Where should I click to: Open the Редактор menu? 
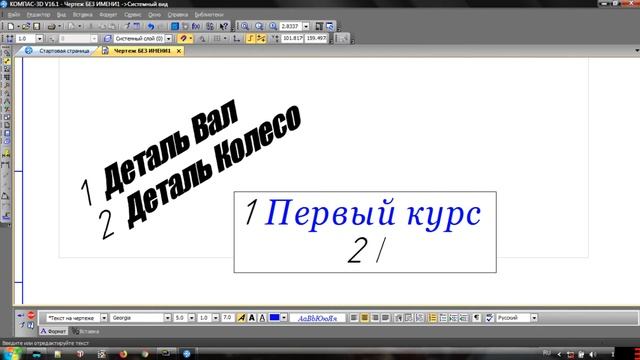[38, 15]
